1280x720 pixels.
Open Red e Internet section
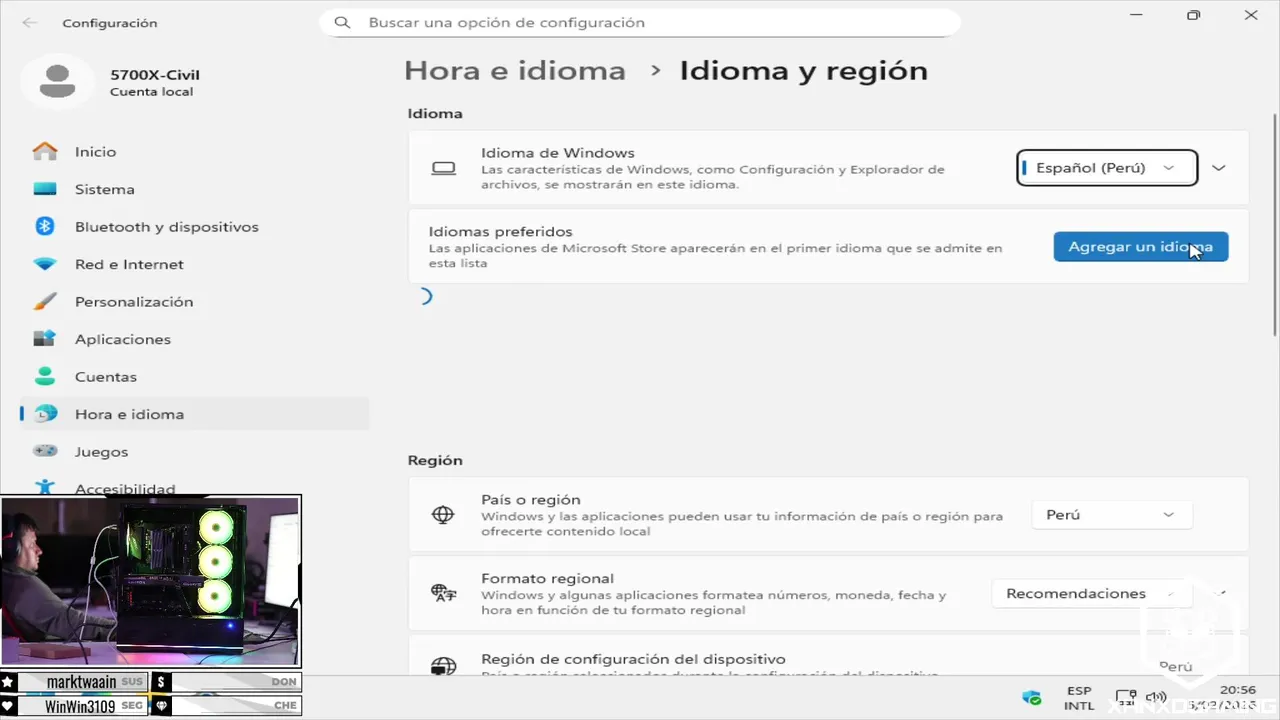194,264
